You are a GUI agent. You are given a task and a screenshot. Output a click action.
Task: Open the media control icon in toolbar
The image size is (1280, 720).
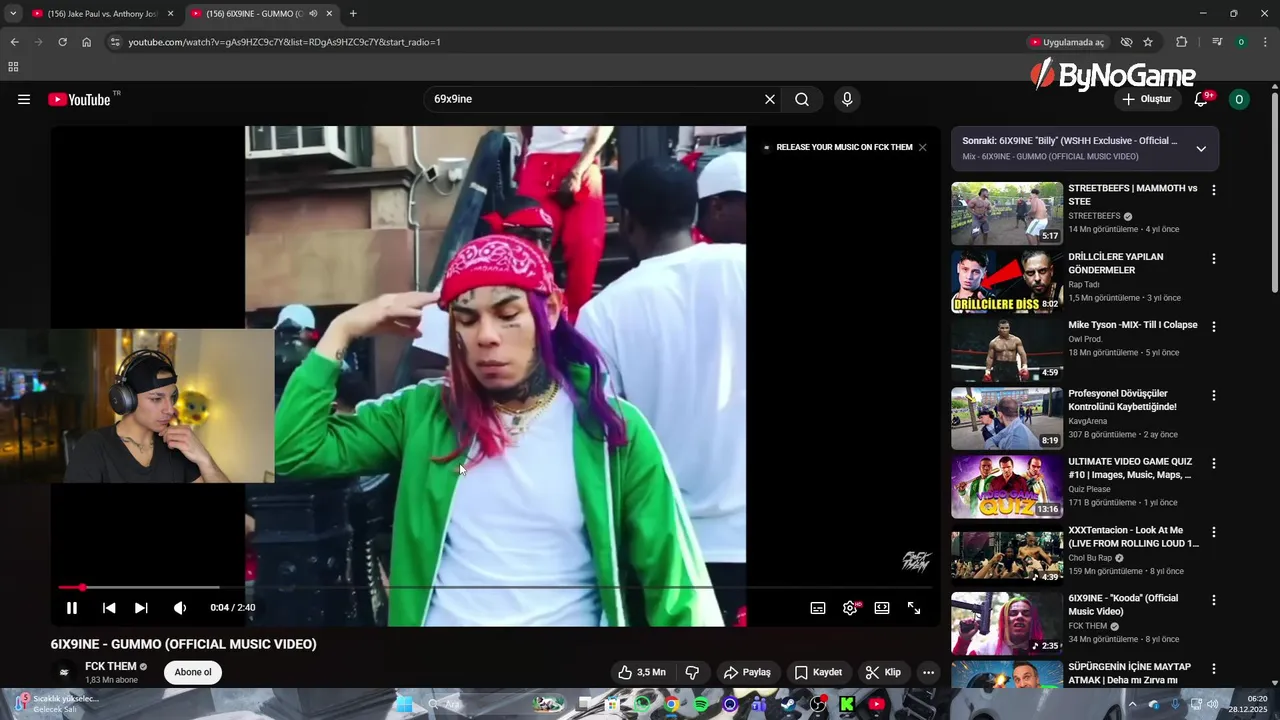[1217, 42]
